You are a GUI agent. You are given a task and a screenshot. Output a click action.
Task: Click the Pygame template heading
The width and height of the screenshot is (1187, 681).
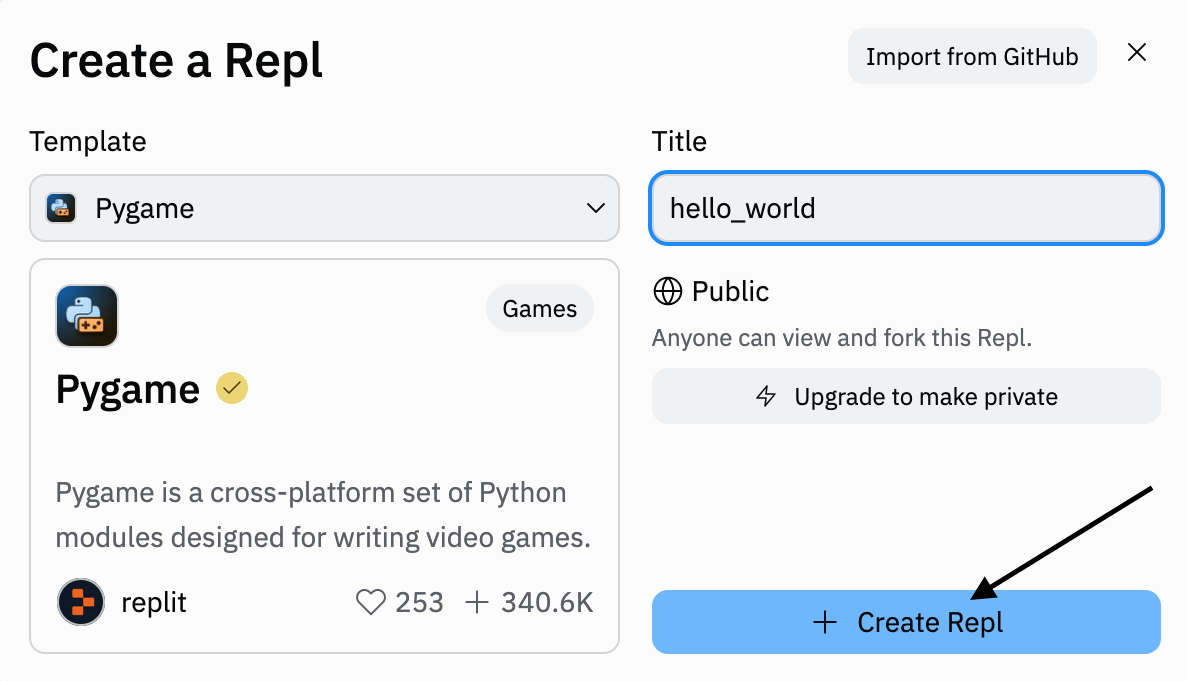(x=128, y=390)
